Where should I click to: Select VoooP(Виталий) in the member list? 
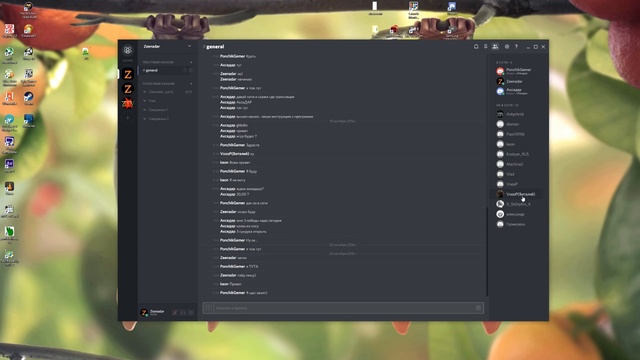click(x=518, y=194)
